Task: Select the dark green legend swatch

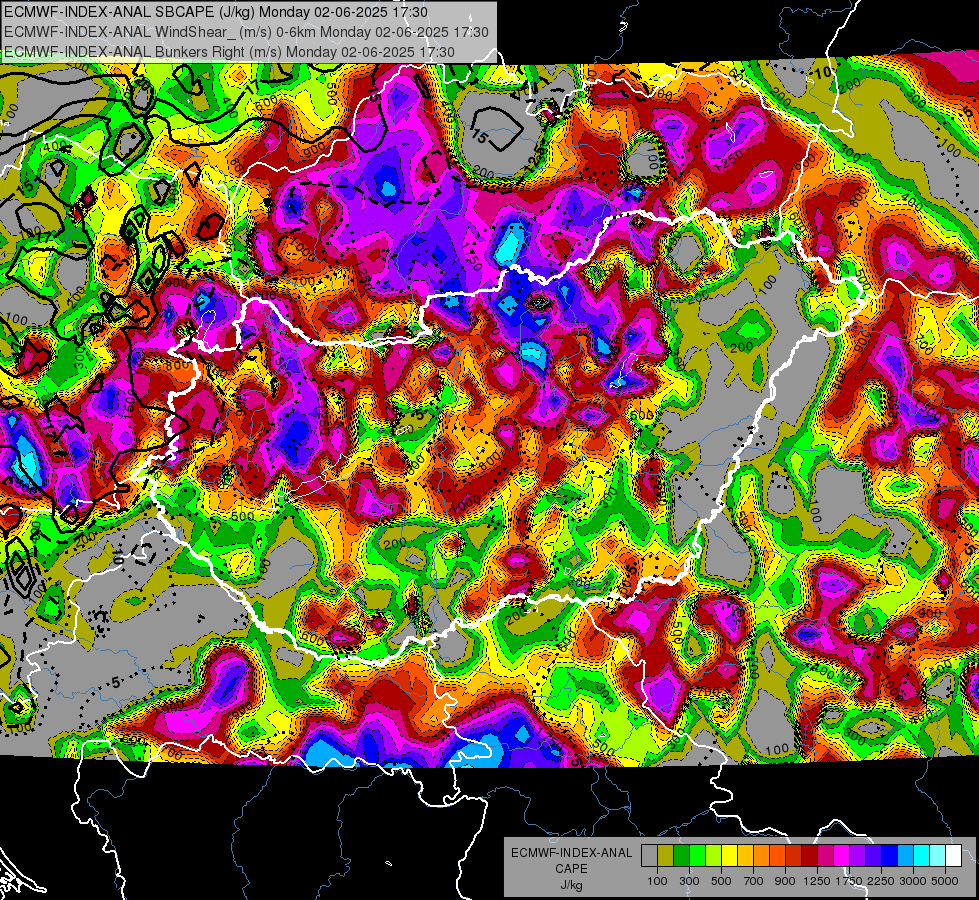Action: click(x=681, y=856)
